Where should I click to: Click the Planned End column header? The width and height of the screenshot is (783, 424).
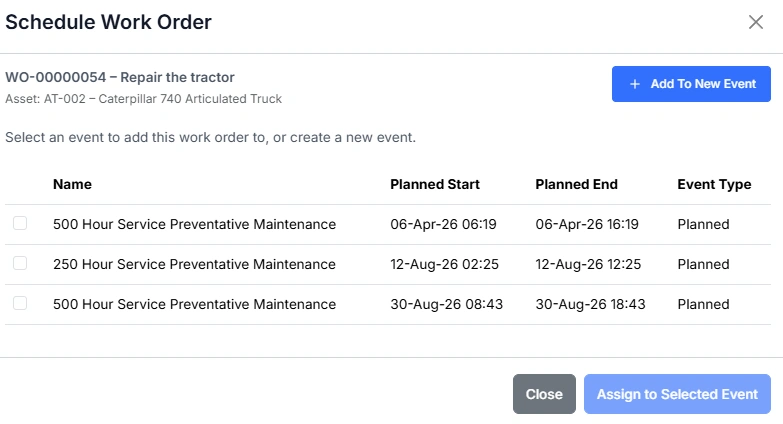point(576,184)
